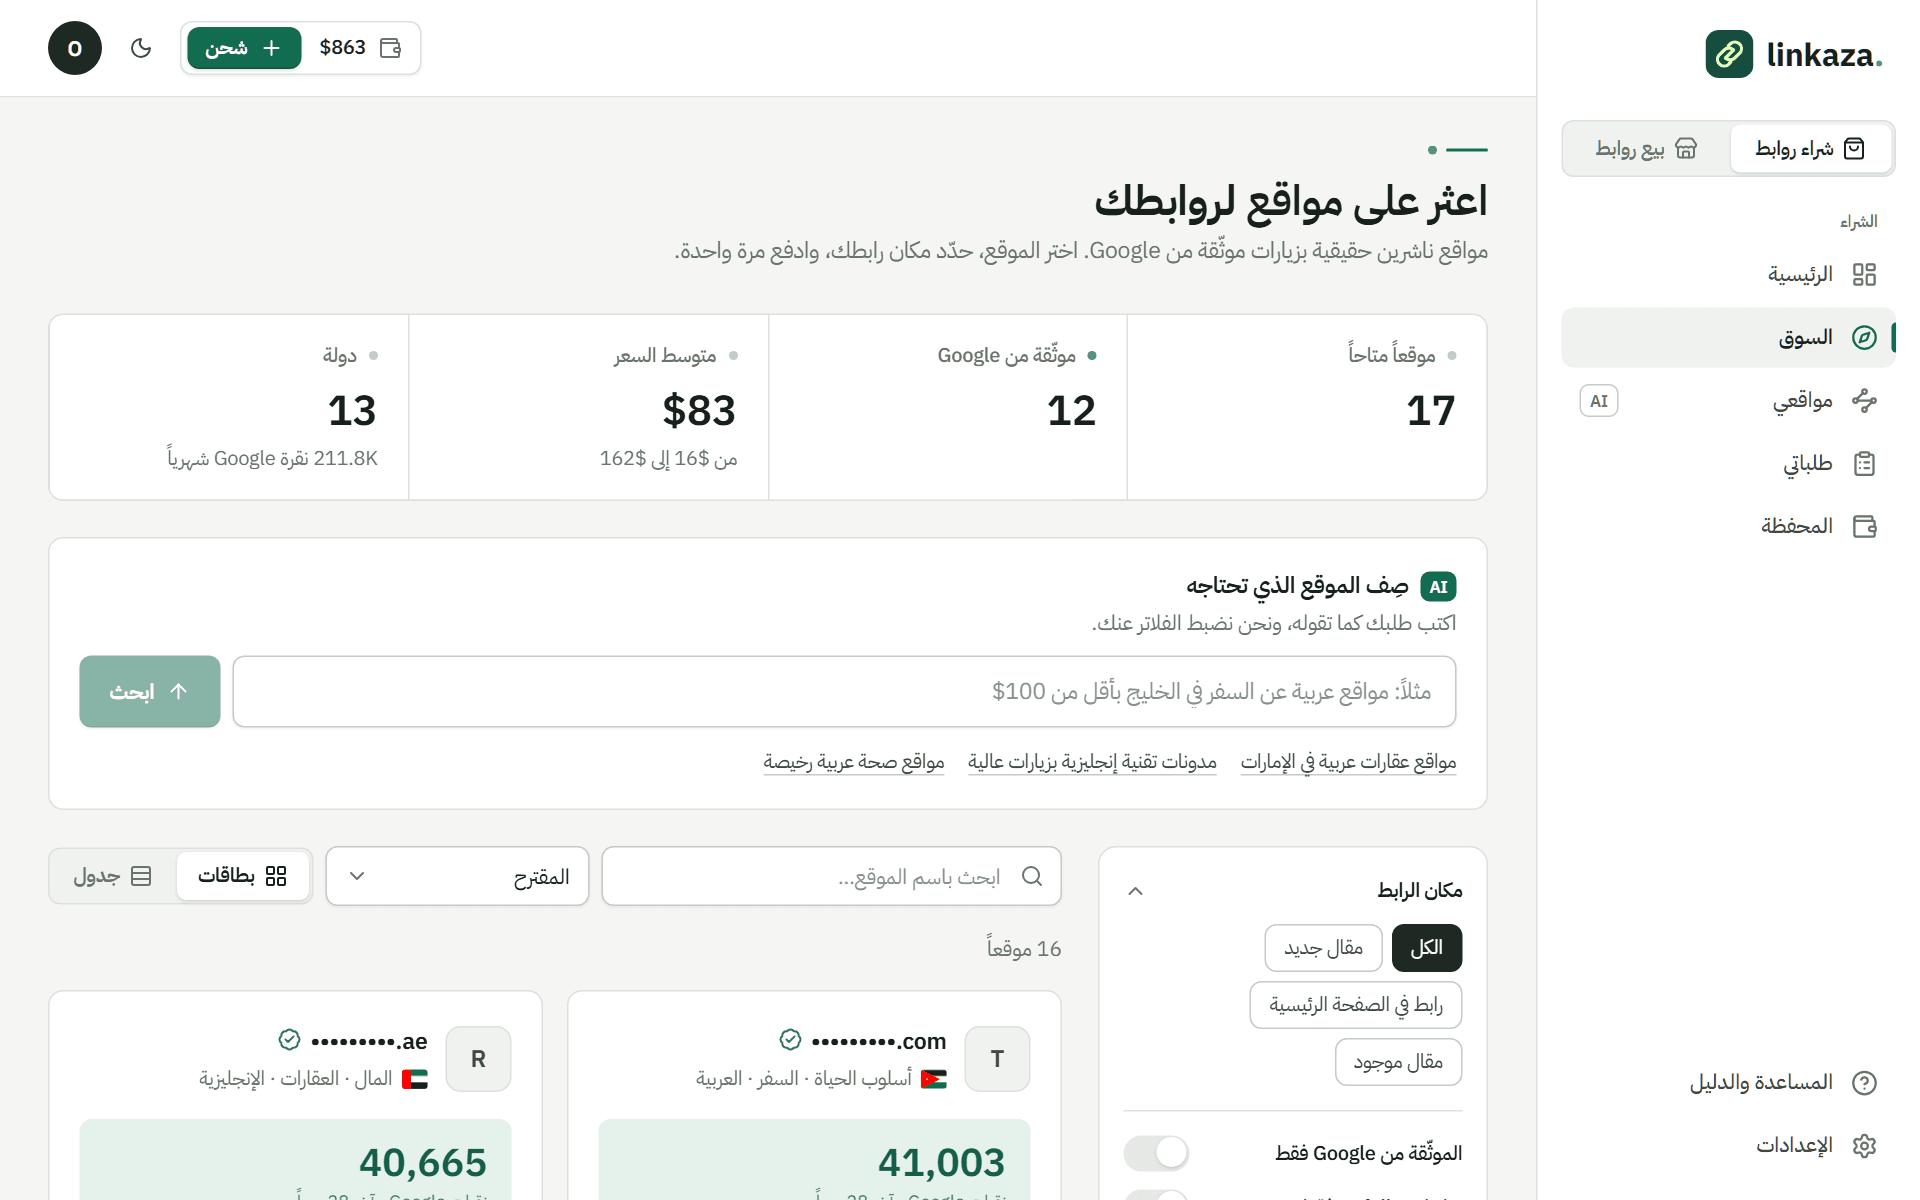
Task: Click the linkaza logo icon
Action: [x=1729, y=54]
